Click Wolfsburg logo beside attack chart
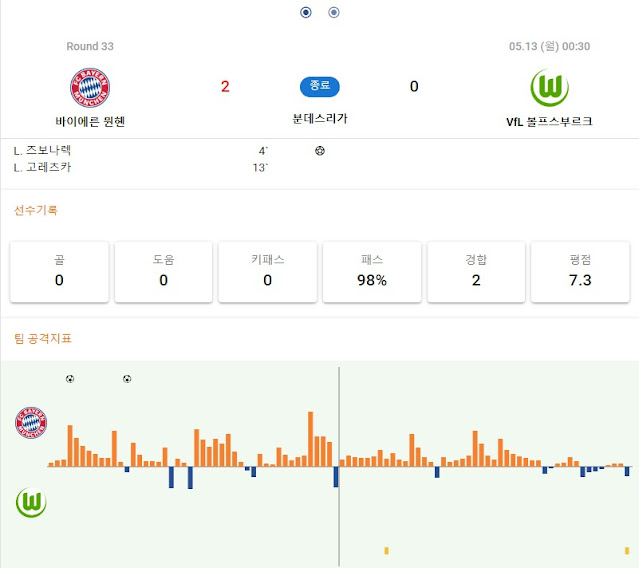639x568 pixels. tap(31, 502)
